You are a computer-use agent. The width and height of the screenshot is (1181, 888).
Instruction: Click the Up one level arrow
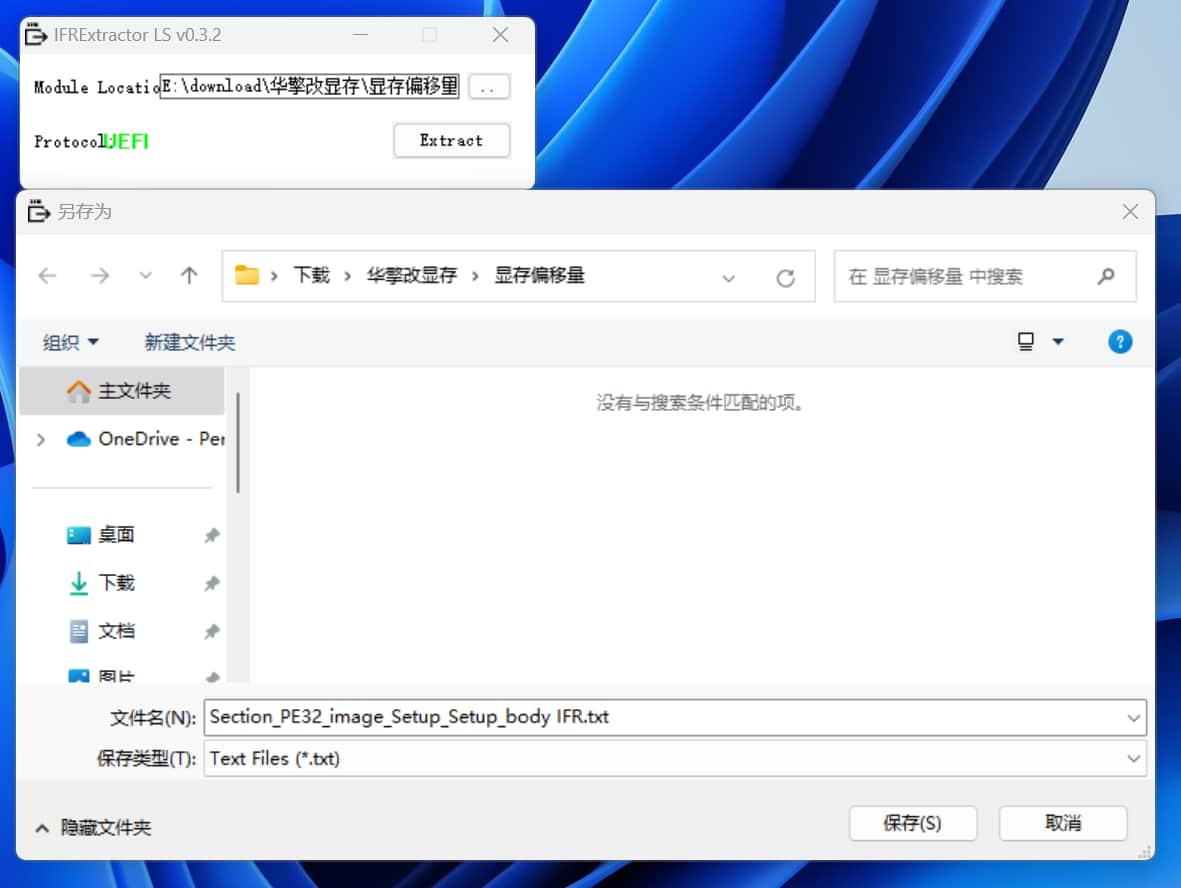click(189, 277)
